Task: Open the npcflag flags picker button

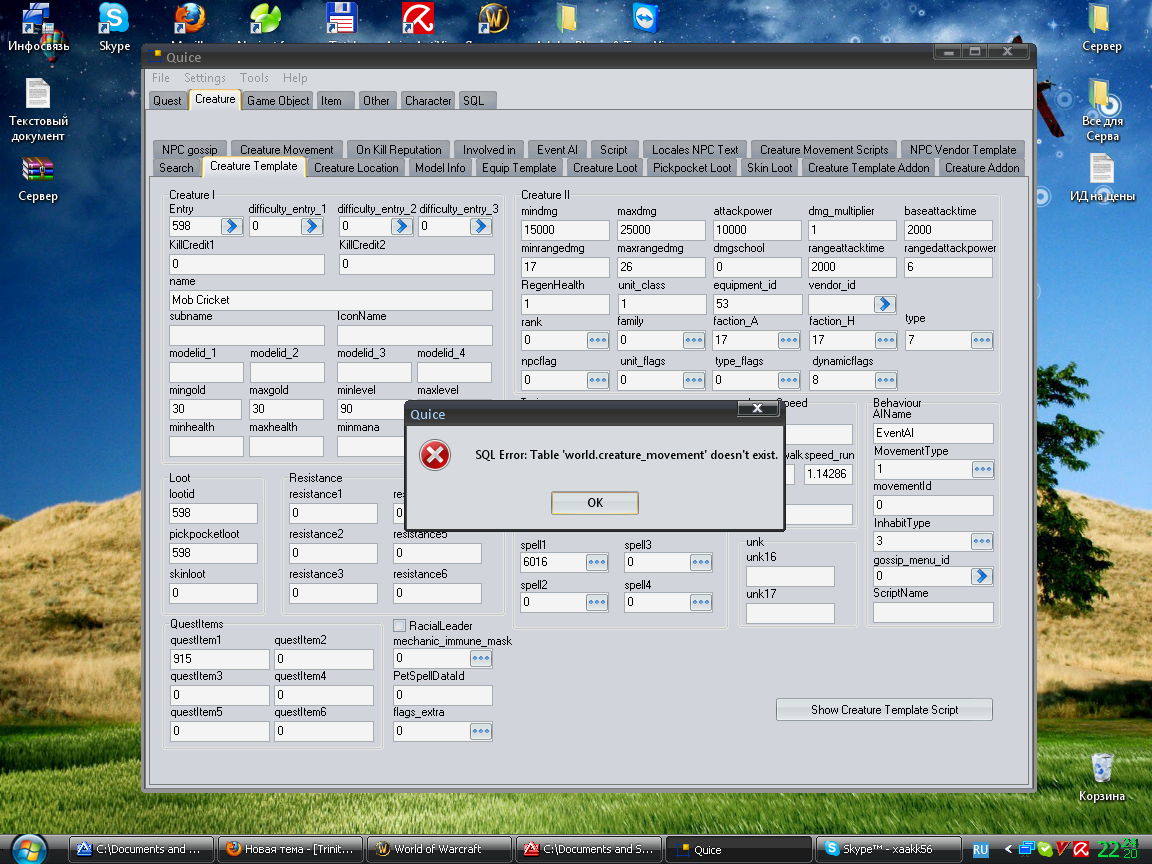Action: coord(597,380)
